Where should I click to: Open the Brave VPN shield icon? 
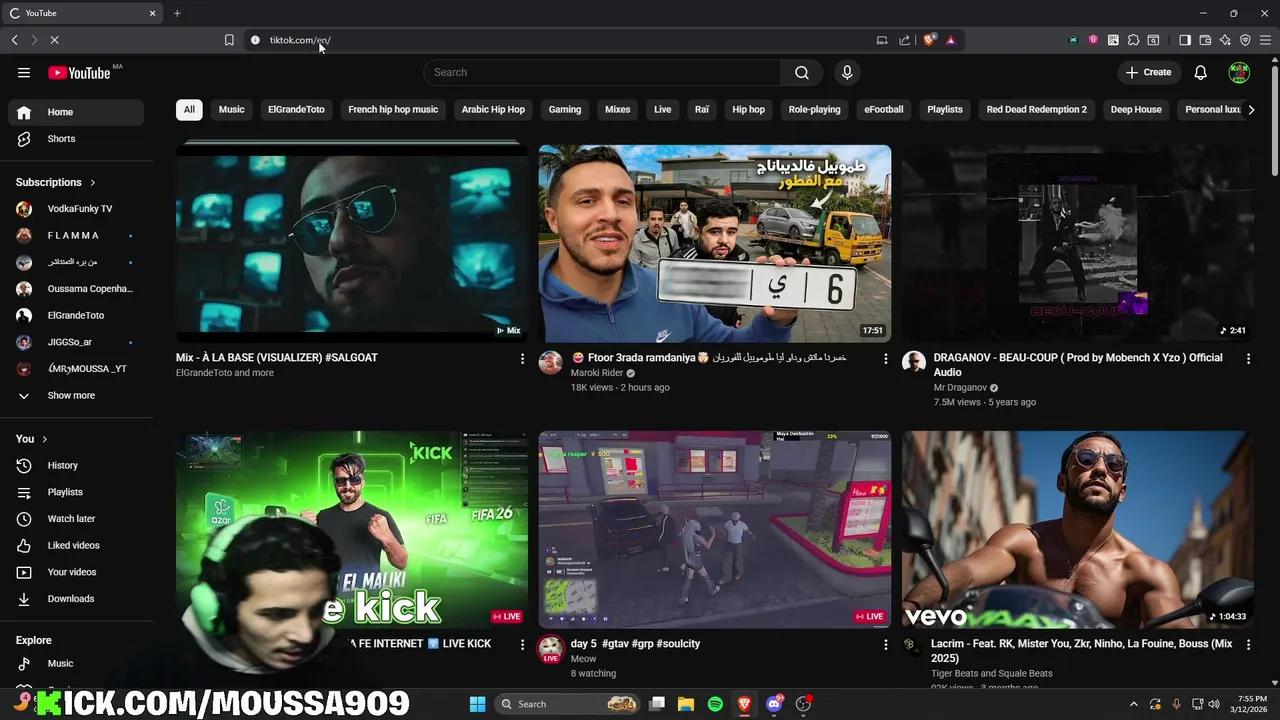1245,40
